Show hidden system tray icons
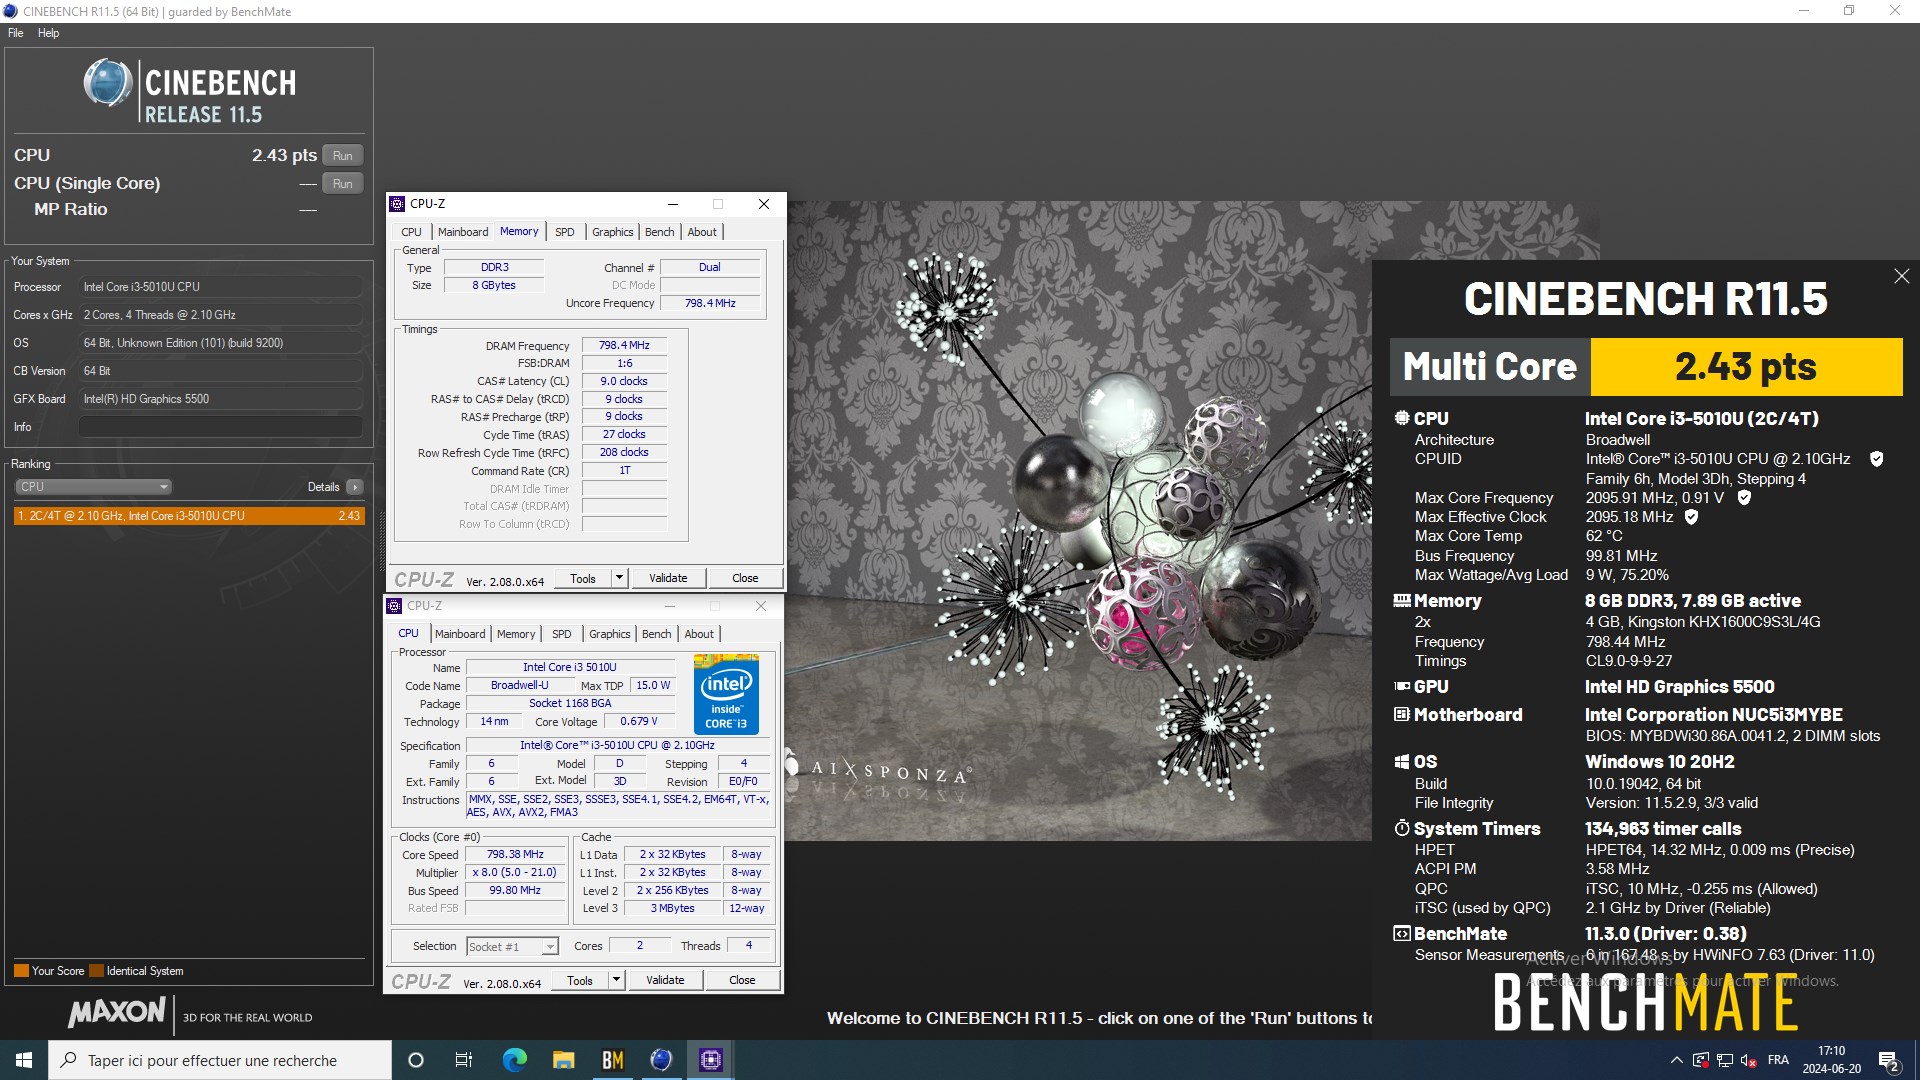This screenshot has height=1080, width=1920. (x=1676, y=1060)
